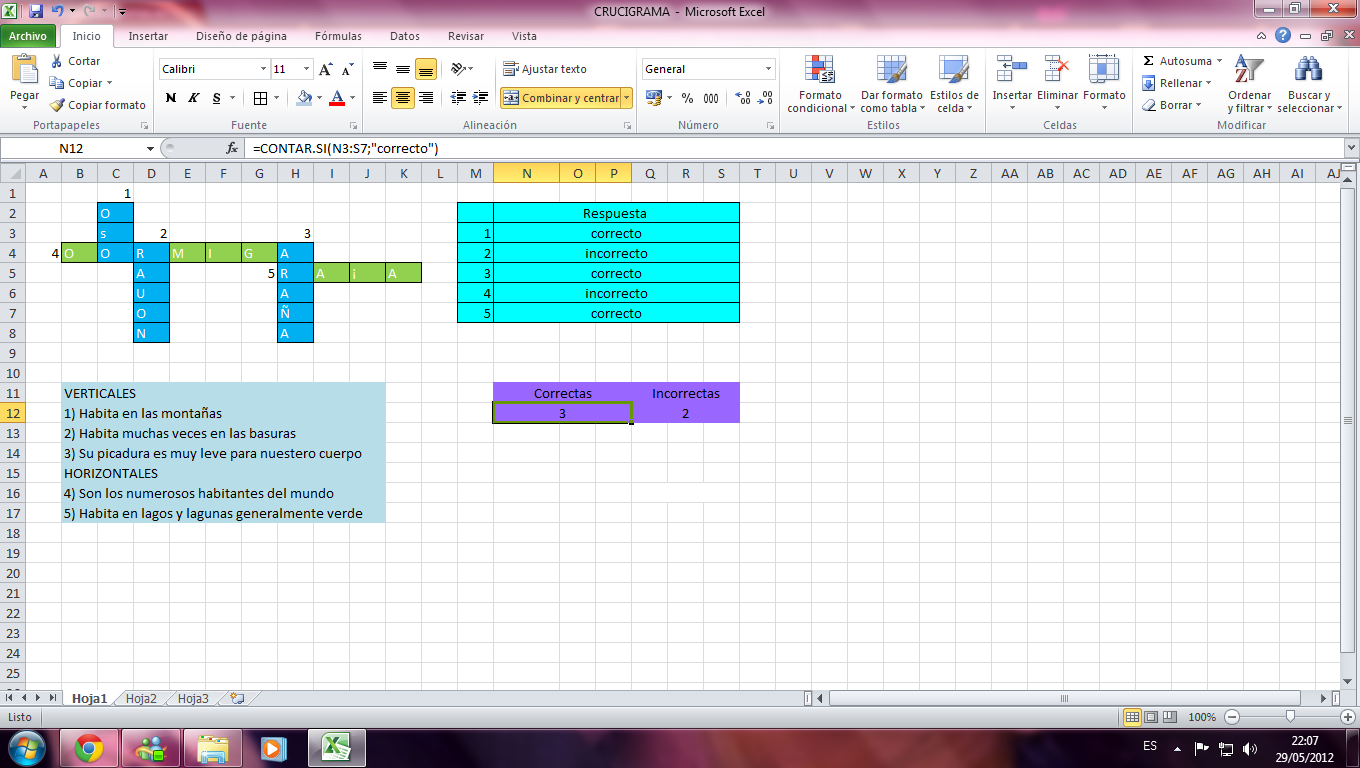Viewport: 1360px width, 768px height.
Task: Apply red font color A
Action: (337, 98)
